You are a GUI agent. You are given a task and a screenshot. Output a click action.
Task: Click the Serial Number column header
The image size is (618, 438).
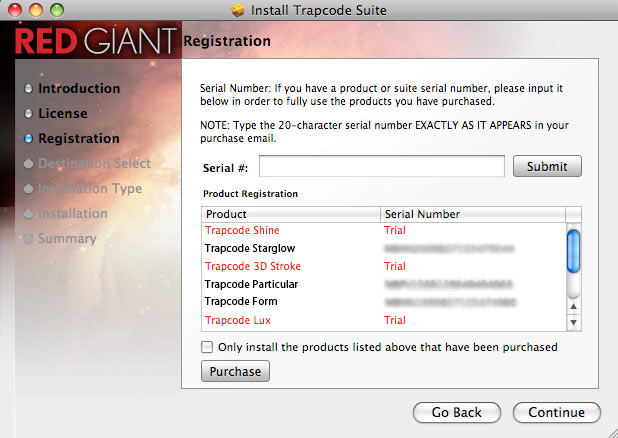(x=473, y=214)
